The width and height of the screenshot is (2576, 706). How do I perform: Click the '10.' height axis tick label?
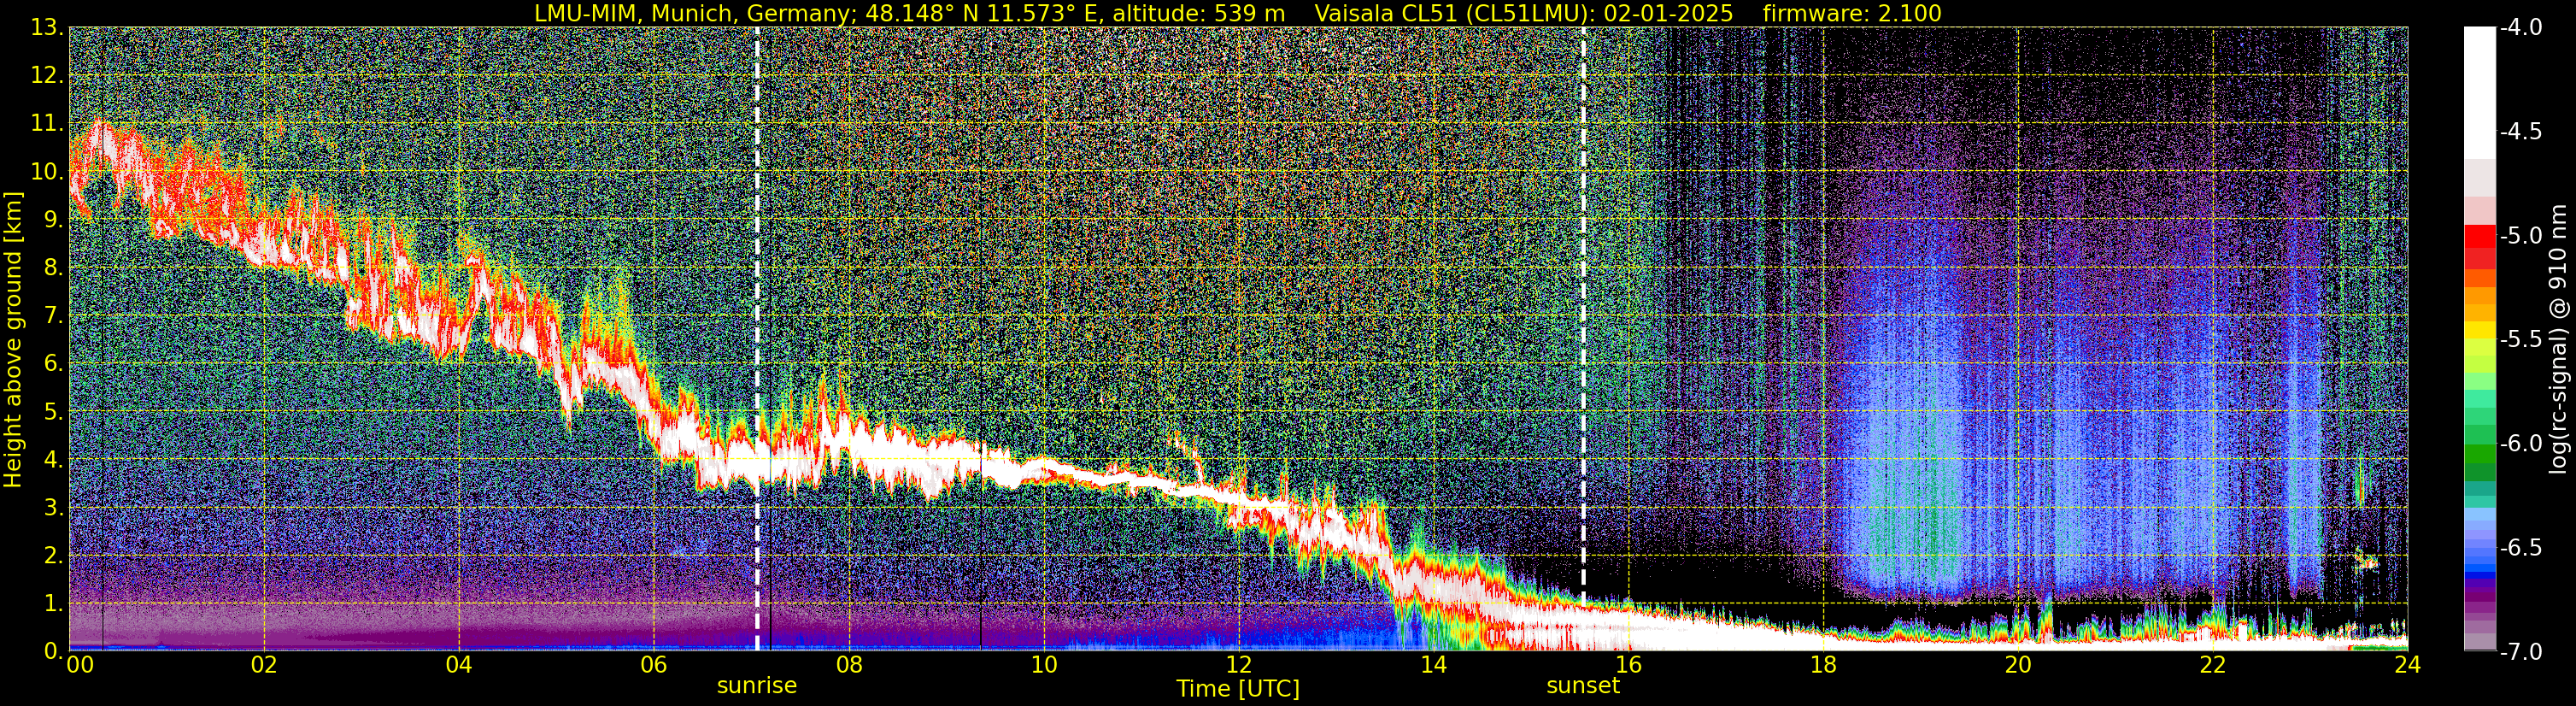[x=48, y=172]
